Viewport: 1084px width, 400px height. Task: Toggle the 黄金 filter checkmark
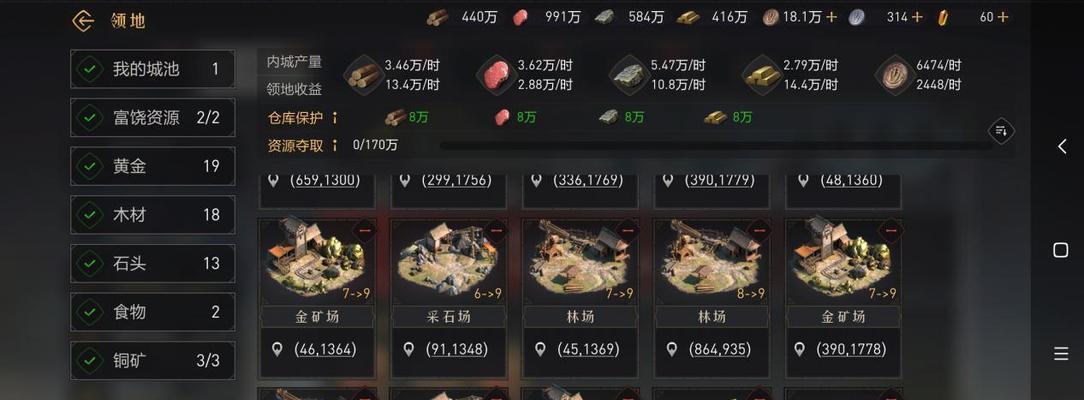point(89,166)
